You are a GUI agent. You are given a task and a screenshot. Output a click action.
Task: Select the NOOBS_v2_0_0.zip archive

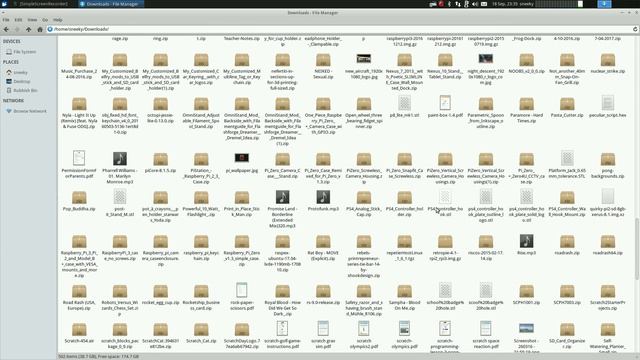click(527, 60)
